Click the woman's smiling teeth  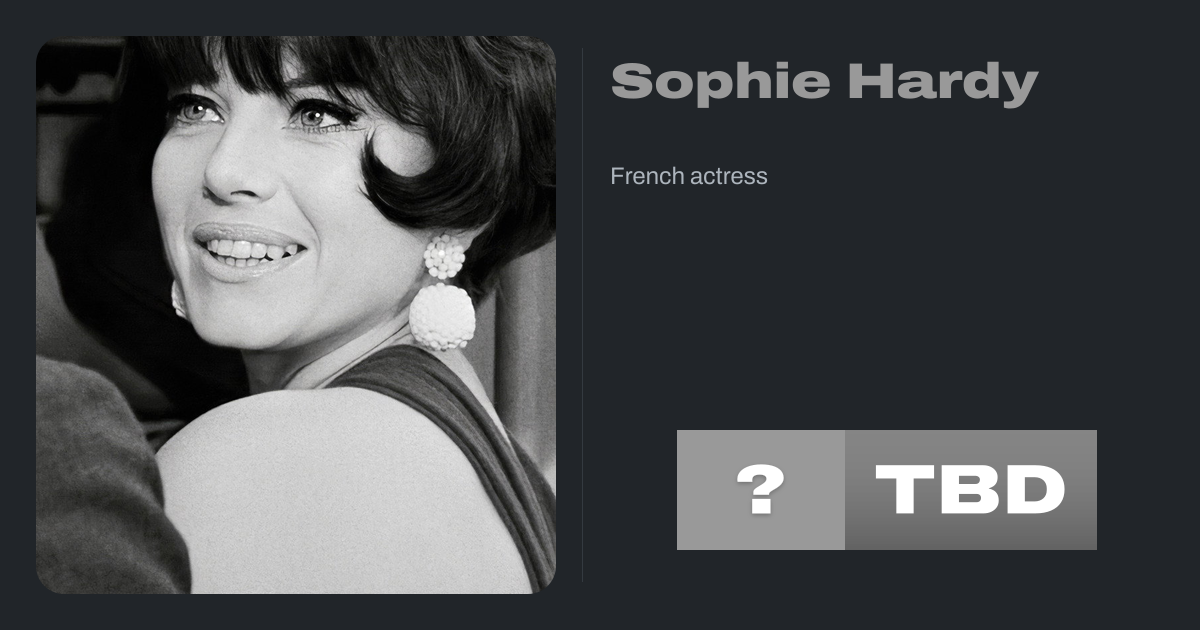250,249
